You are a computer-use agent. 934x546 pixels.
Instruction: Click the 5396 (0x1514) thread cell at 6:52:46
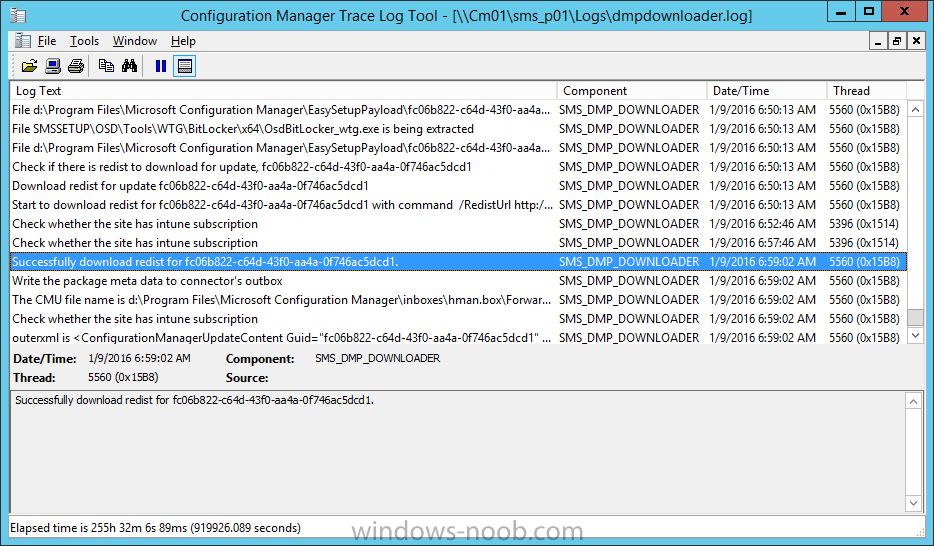864,224
